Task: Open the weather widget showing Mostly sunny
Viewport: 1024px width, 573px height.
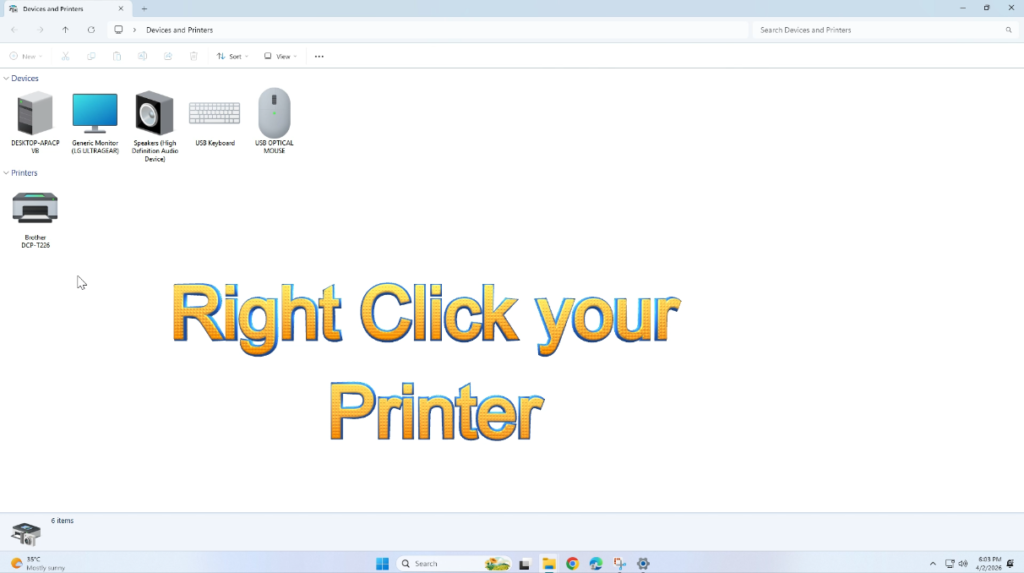Action: [x=38, y=563]
